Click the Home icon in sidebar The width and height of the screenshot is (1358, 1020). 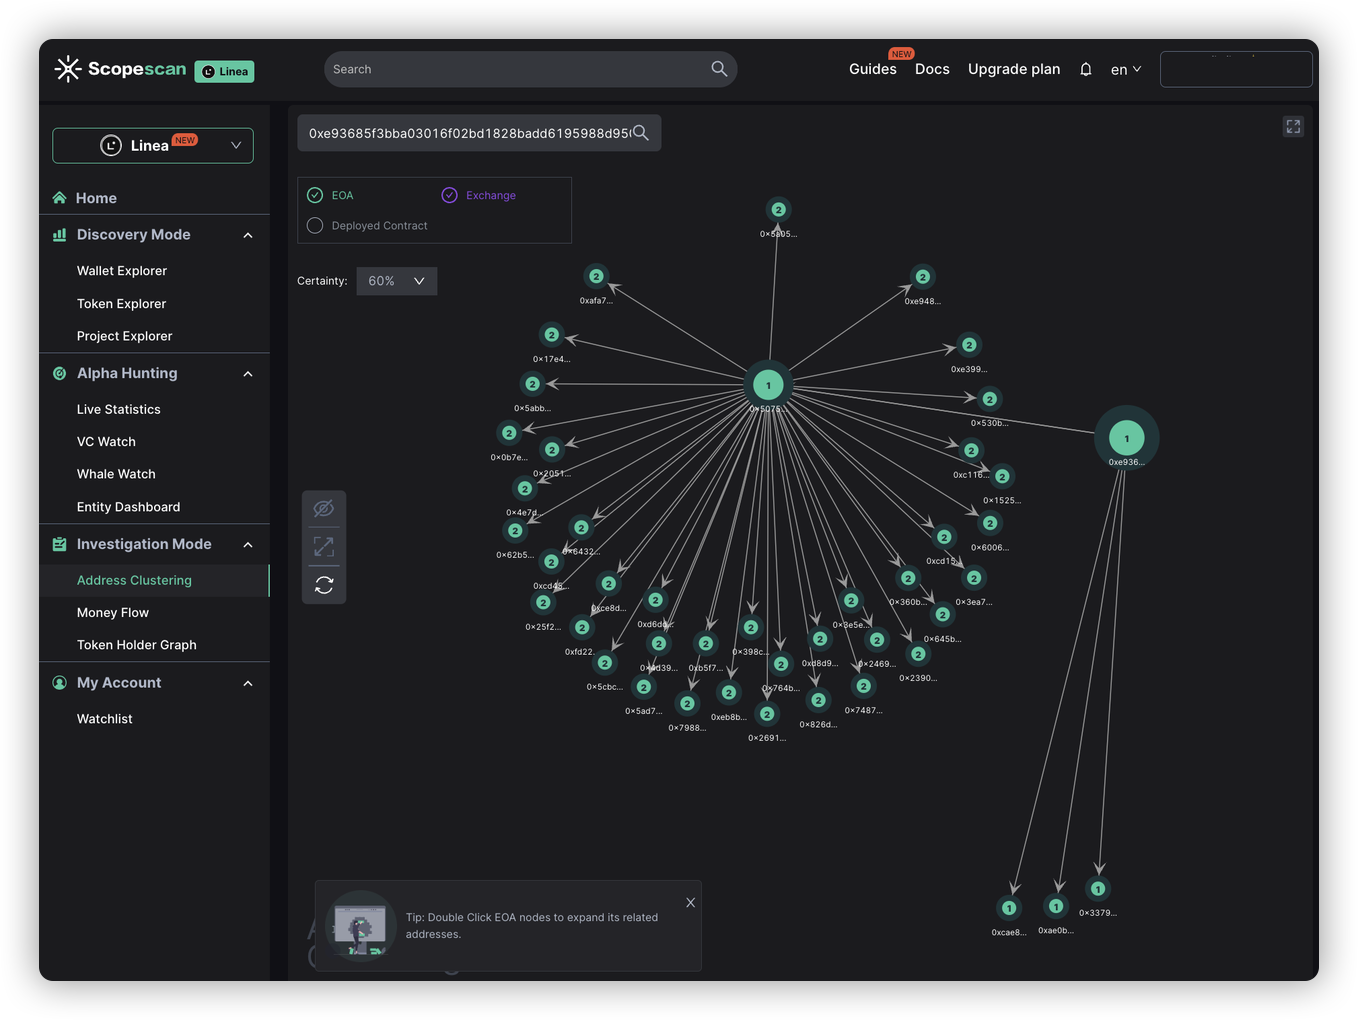60,198
